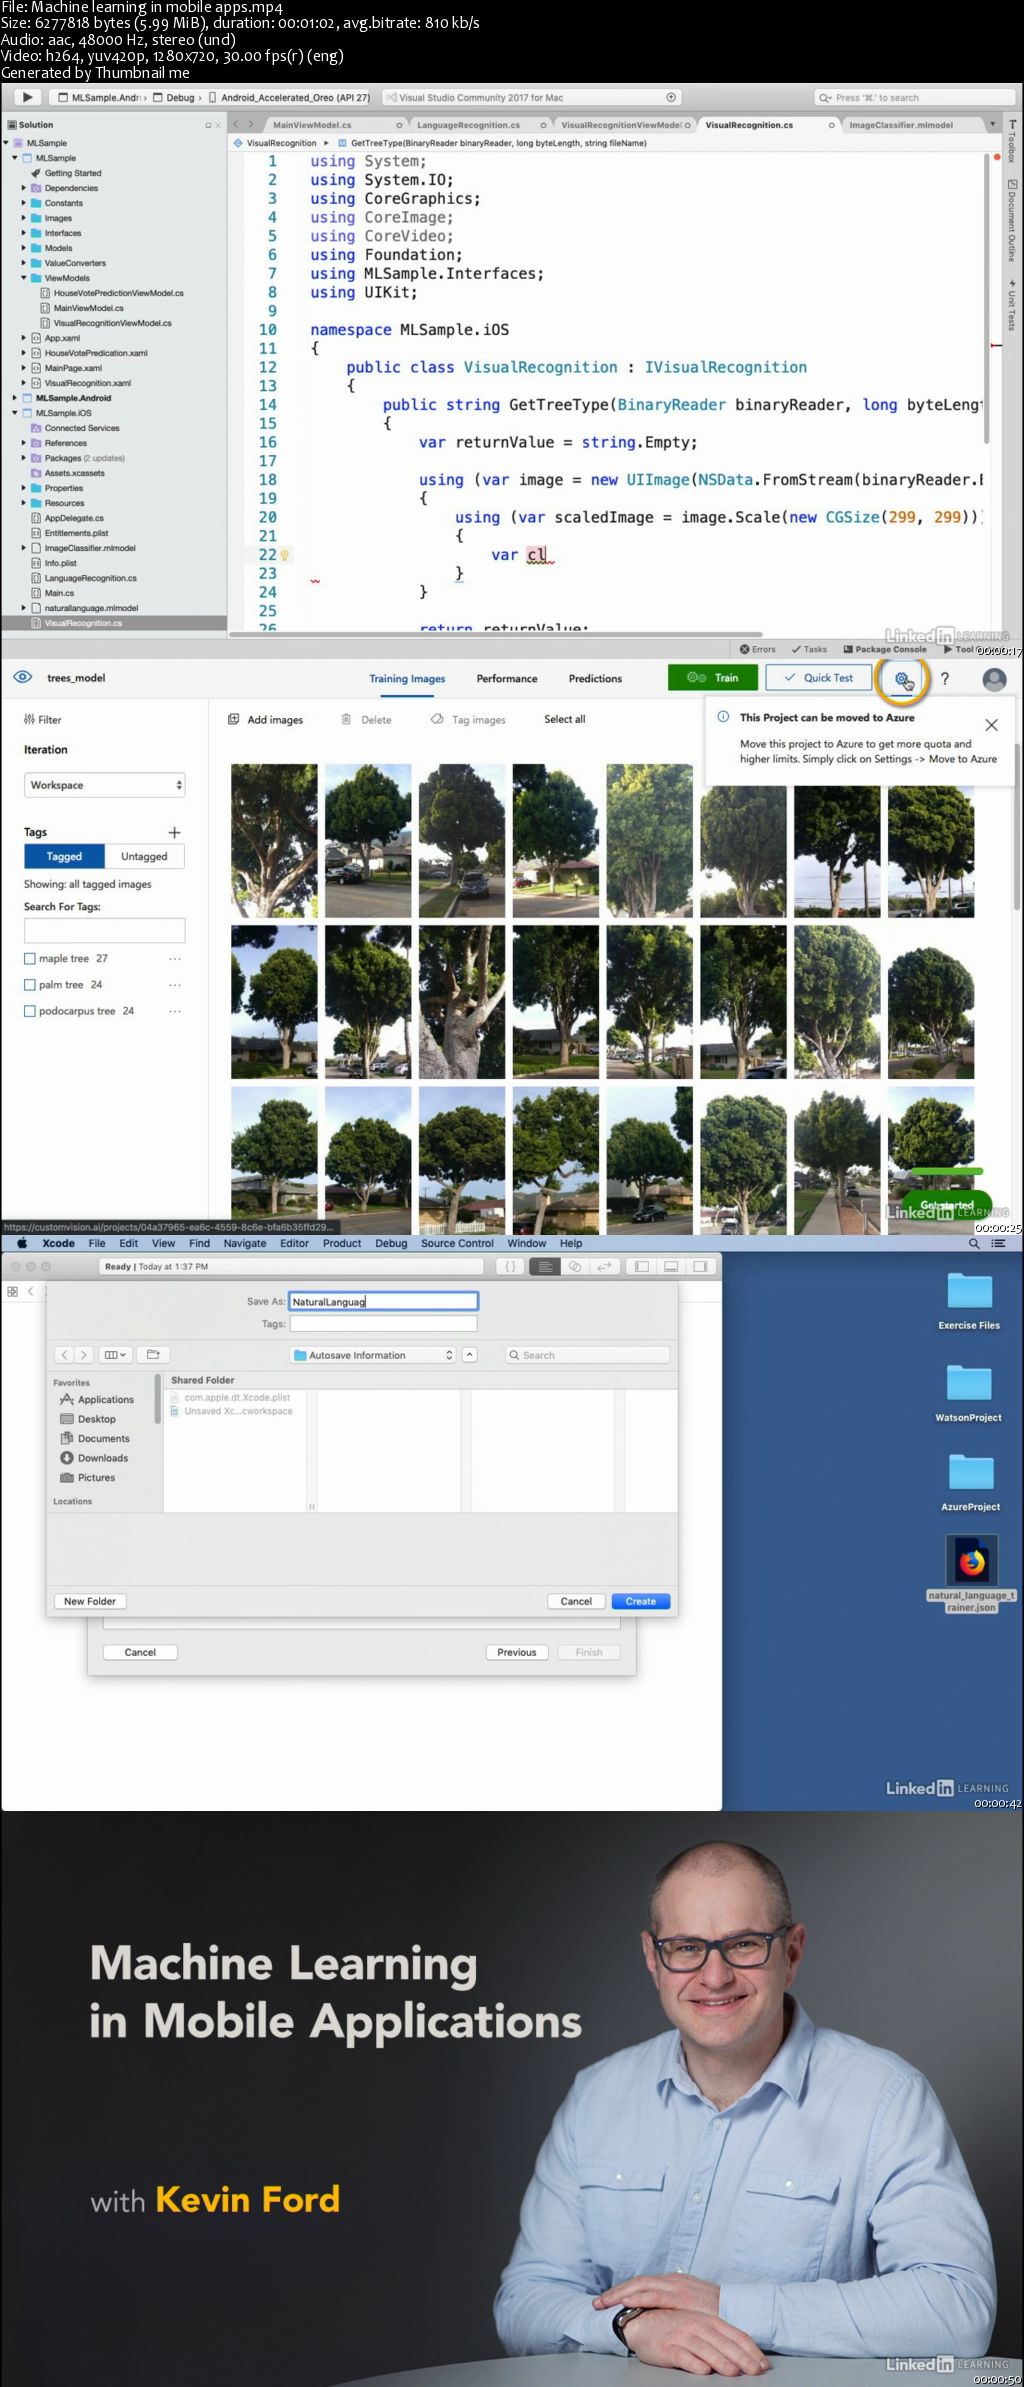Expand the MLSample.Android project
This screenshot has height=2387, width=1024.
(15, 398)
